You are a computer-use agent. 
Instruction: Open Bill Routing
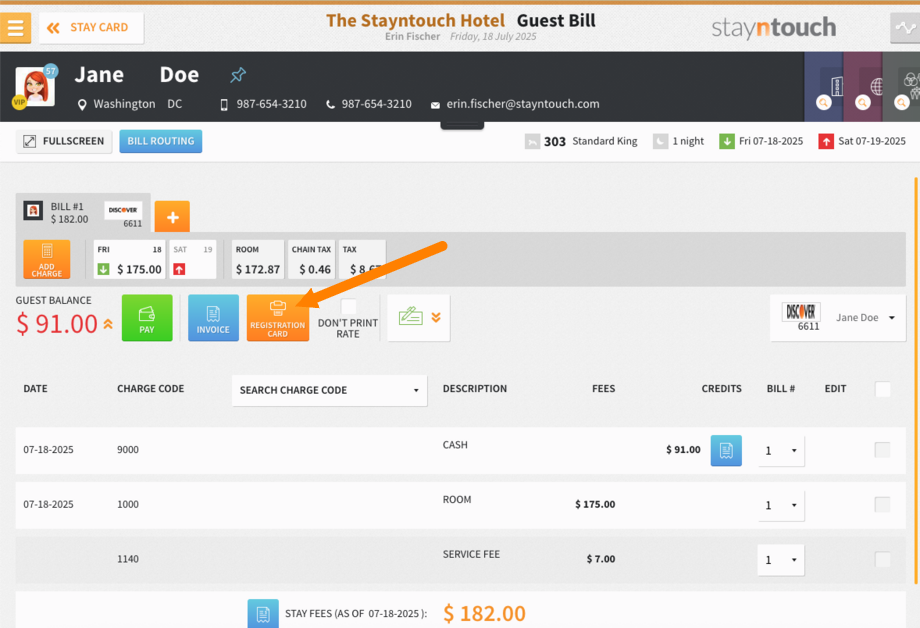pos(161,141)
